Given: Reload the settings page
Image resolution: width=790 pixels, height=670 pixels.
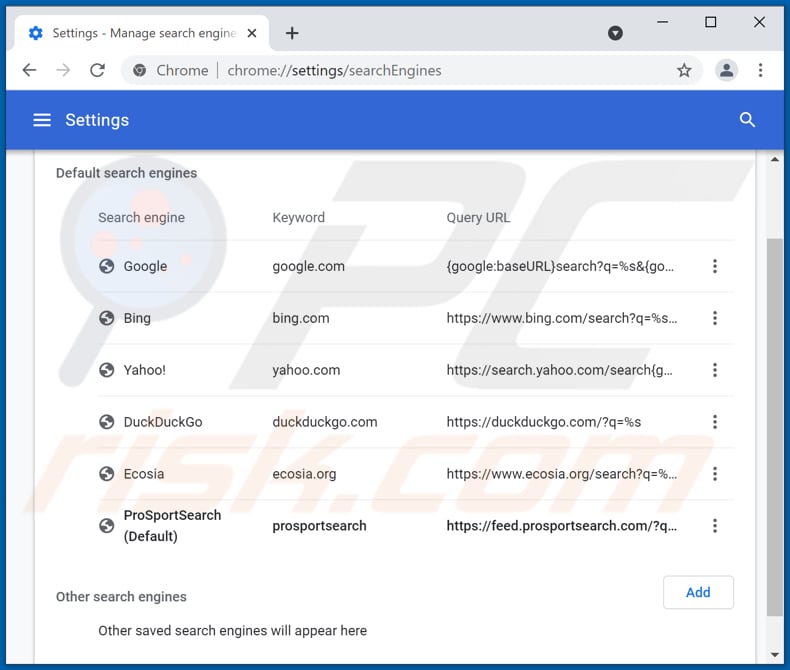Looking at the screenshot, I should point(97,70).
